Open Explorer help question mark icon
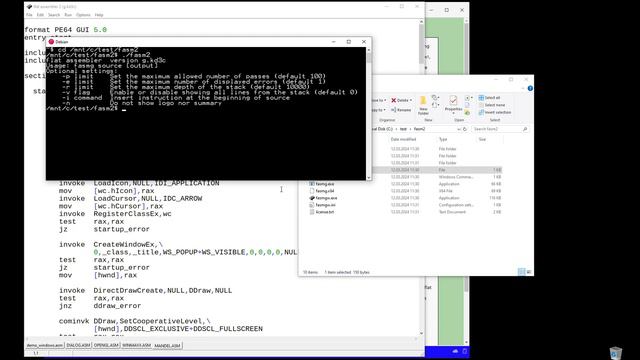 tap(530, 89)
